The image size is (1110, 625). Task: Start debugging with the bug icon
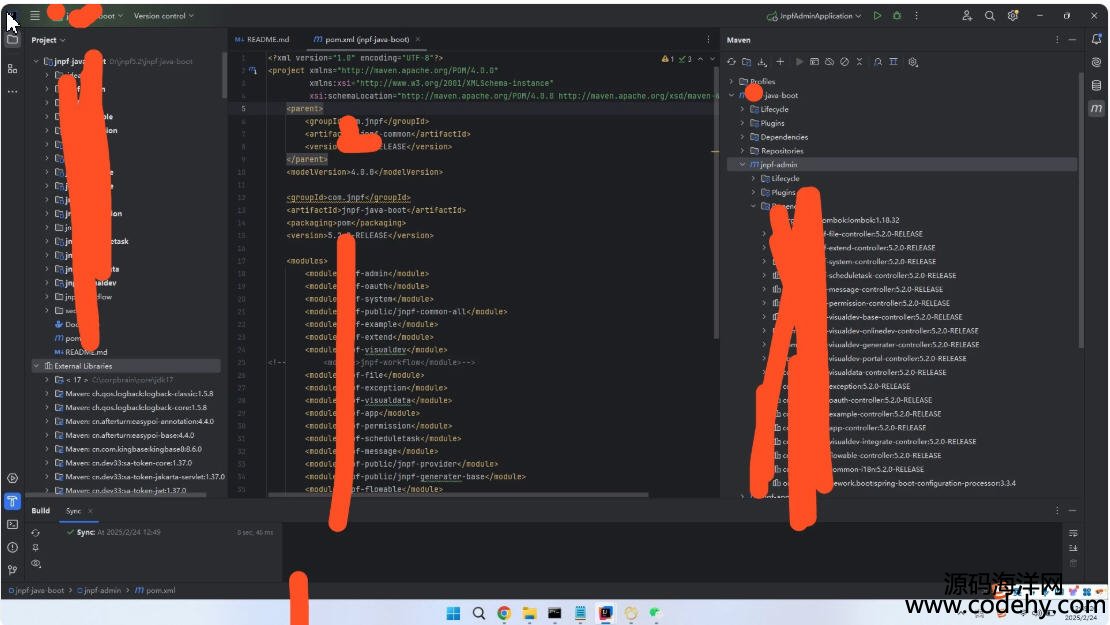897,16
